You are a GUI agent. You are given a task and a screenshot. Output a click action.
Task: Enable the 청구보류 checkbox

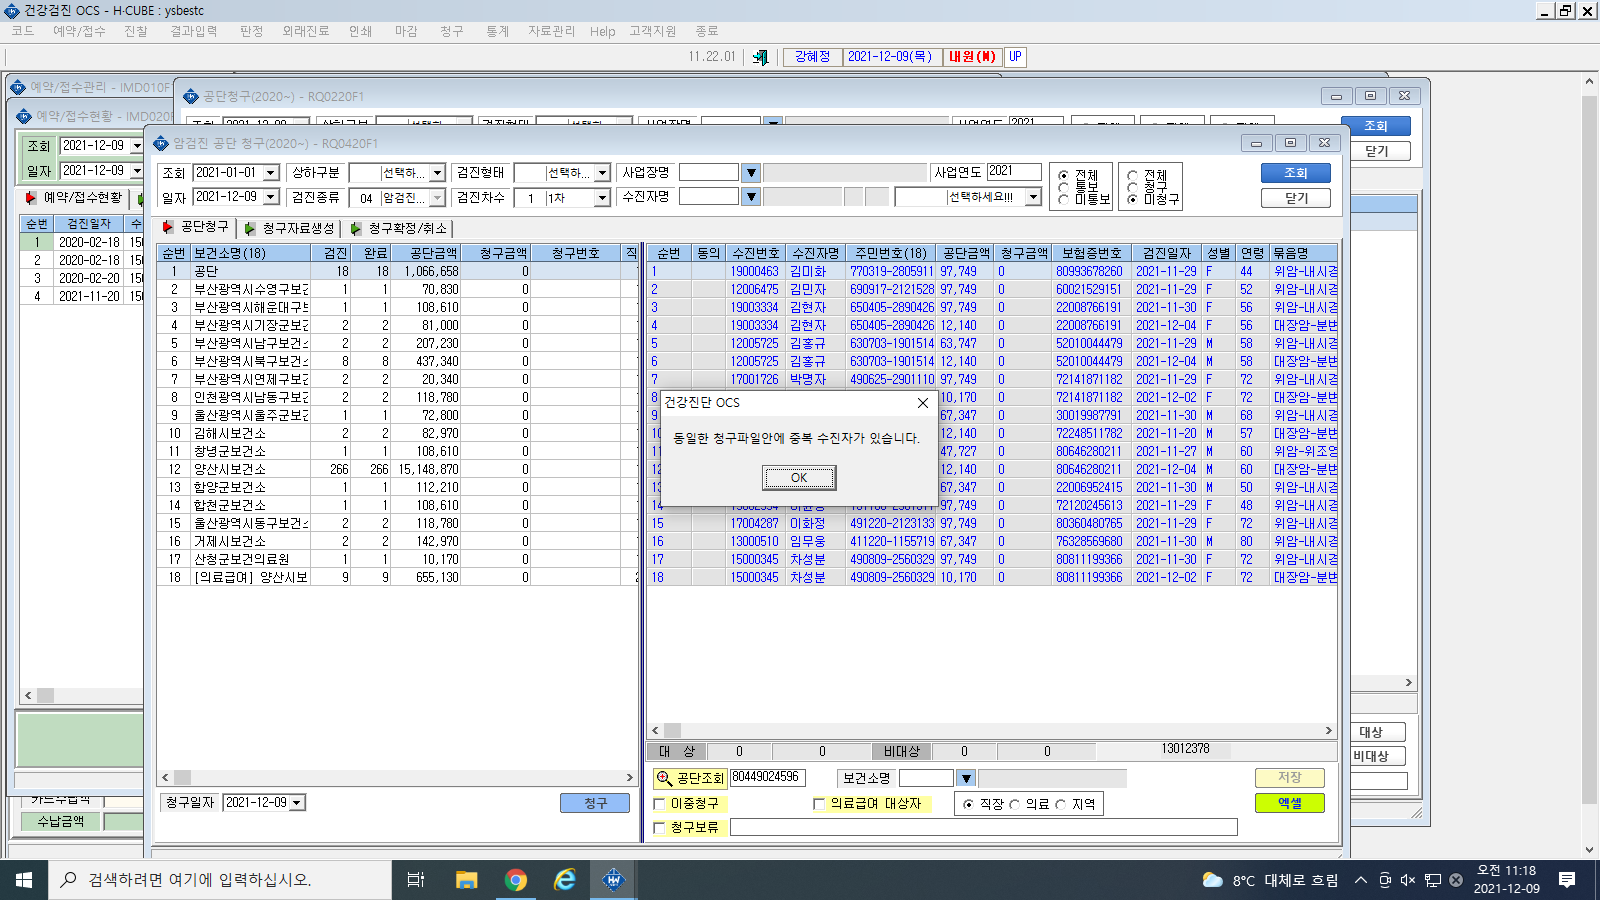tap(659, 828)
